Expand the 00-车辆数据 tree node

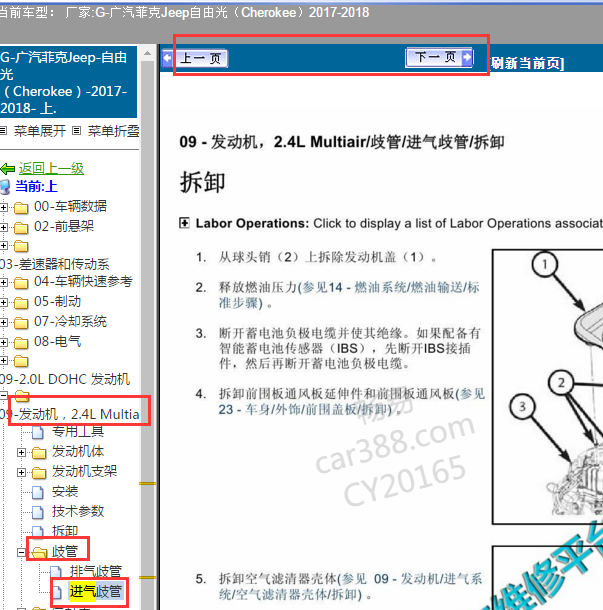tap(4, 208)
